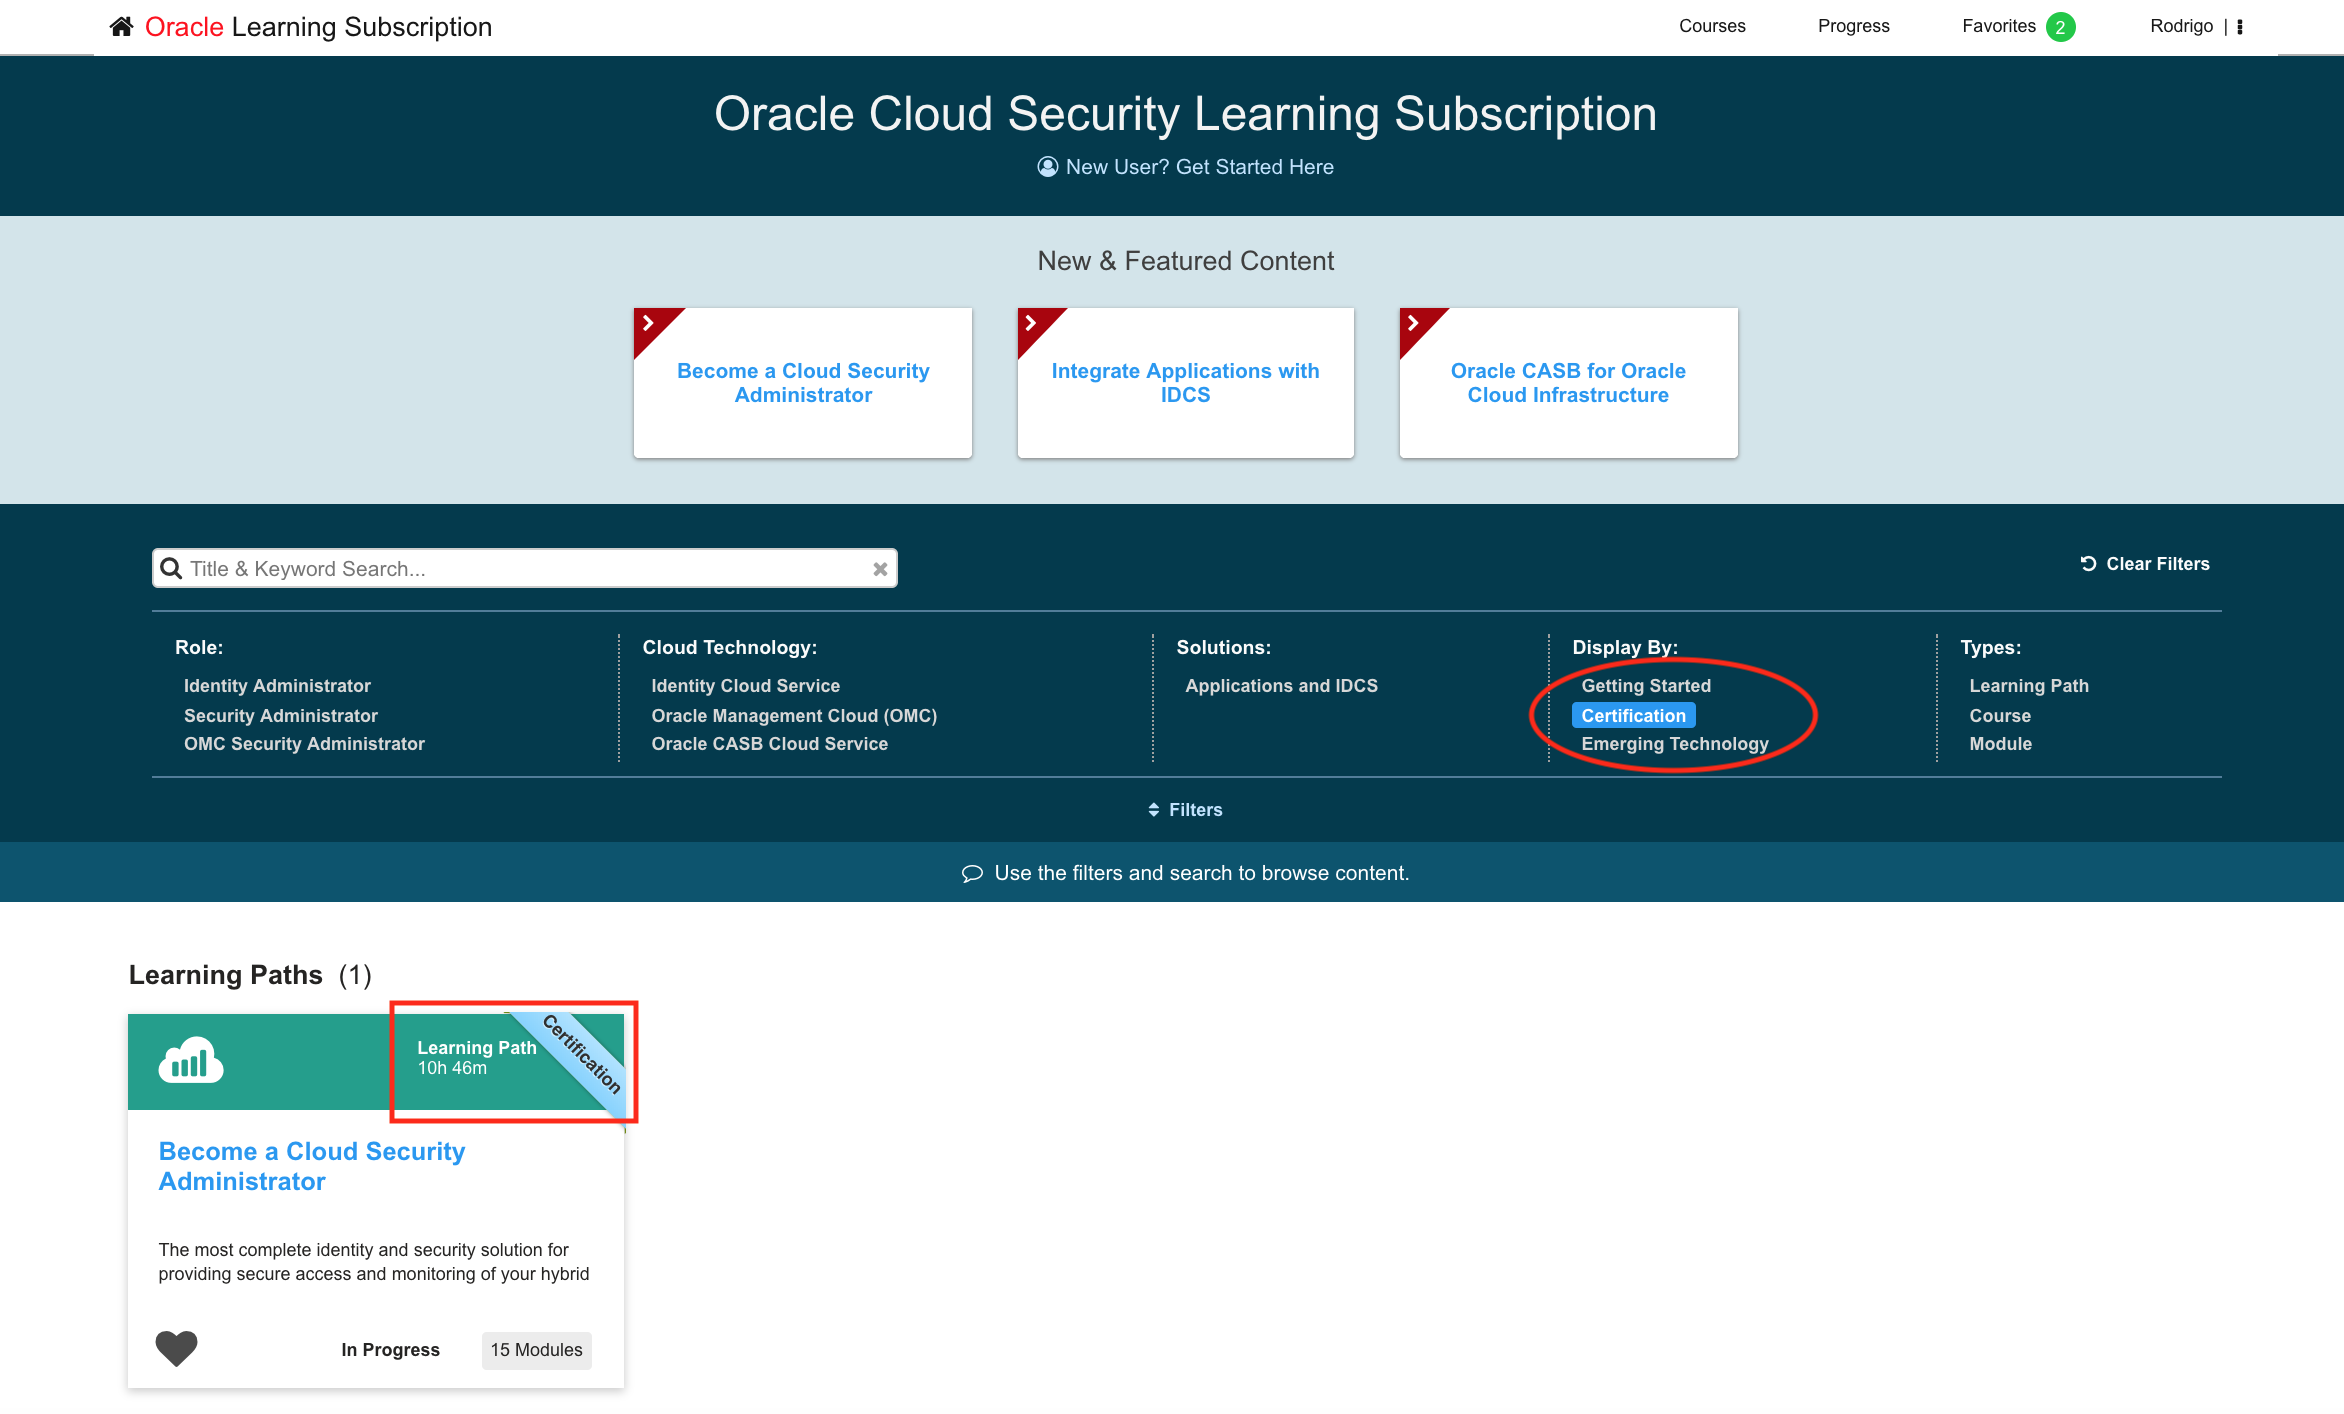Filter types by Module

(x=2001, y=744)
